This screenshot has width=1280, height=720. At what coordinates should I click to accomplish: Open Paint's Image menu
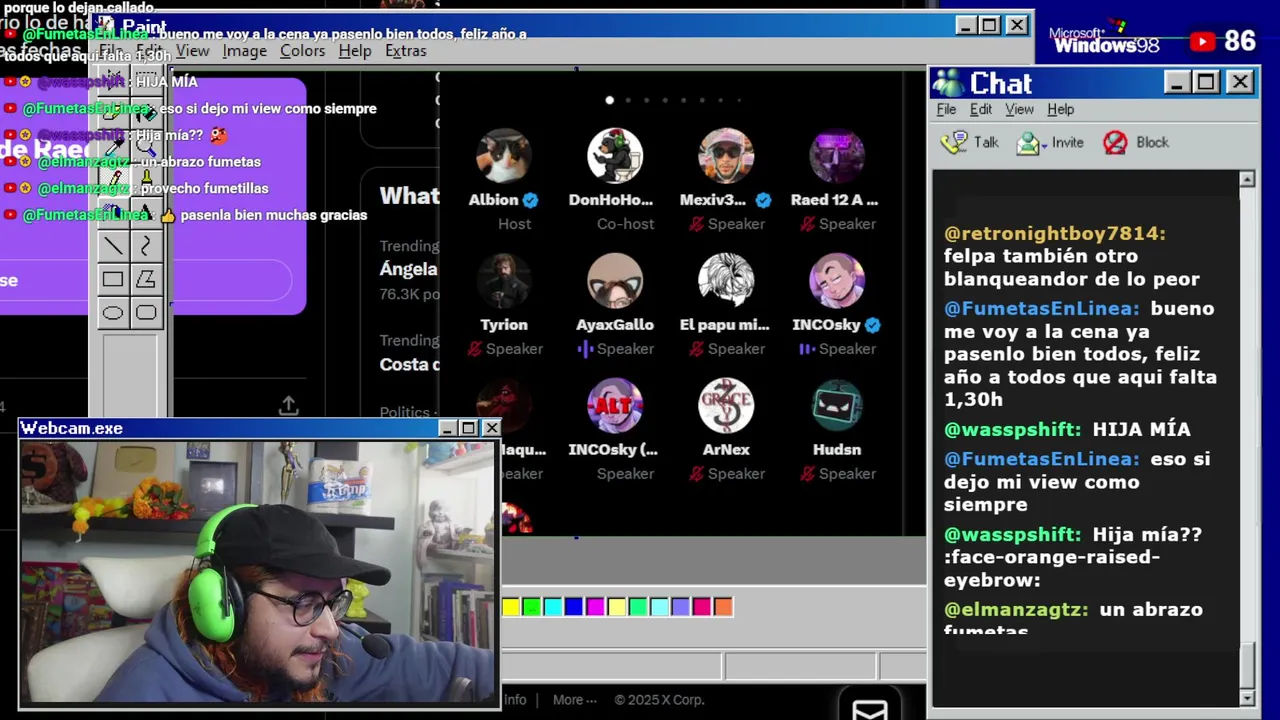pos(245,51)
